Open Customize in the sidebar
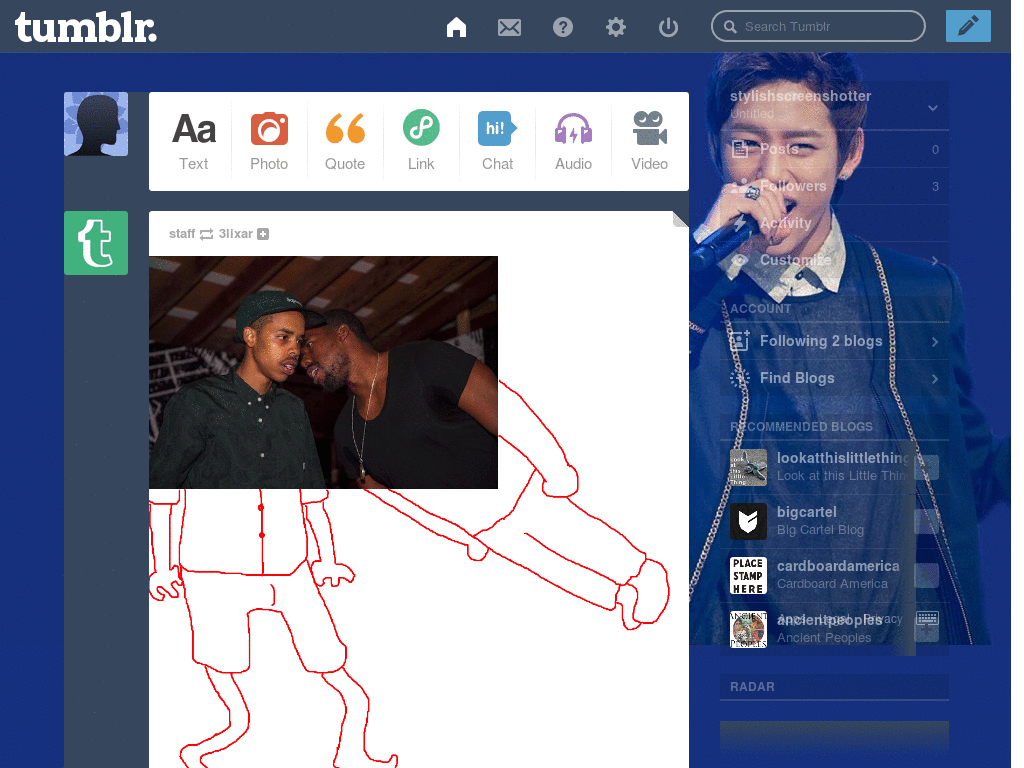This screenshot has height=768, width=1024. pos(834,260)
